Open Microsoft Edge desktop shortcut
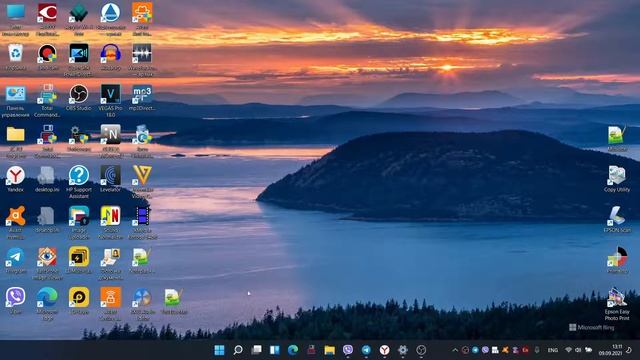The height and width of the screenshot is (360, 640). pos(47,297)
